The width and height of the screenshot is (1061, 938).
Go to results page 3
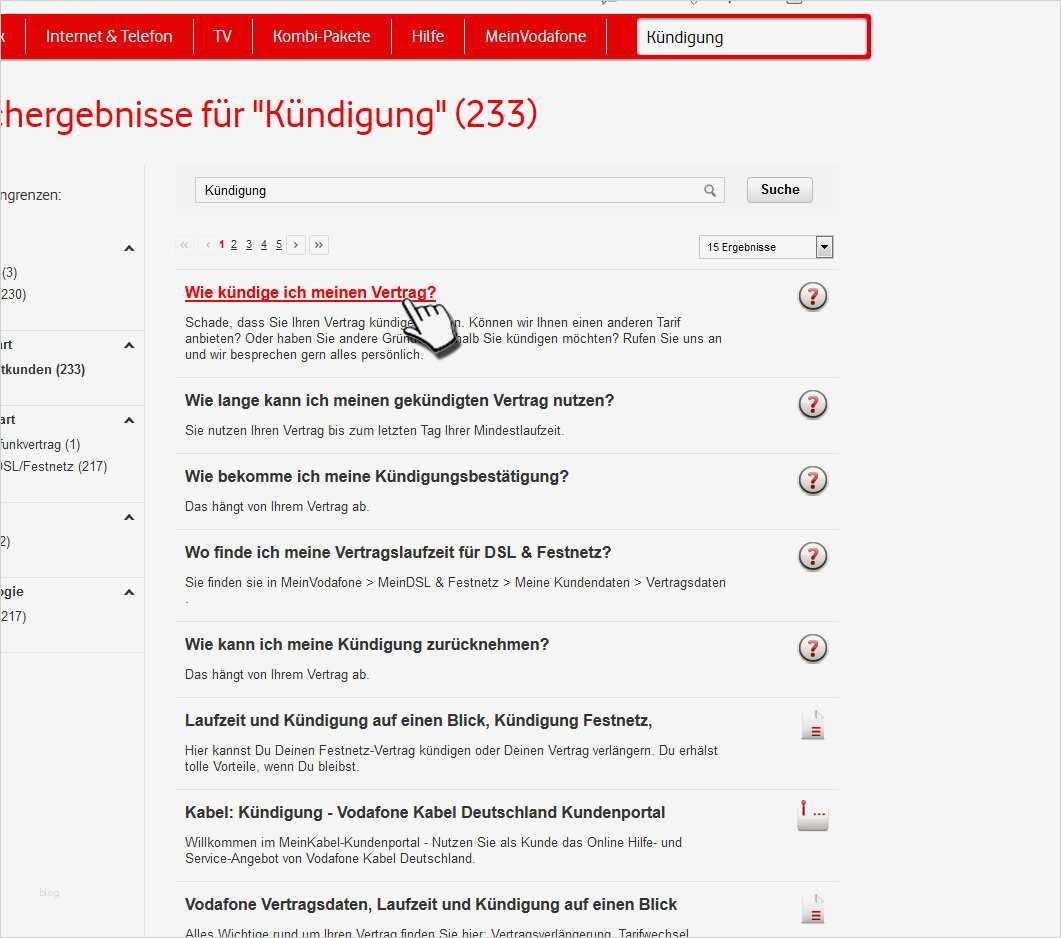click(249, 245)
